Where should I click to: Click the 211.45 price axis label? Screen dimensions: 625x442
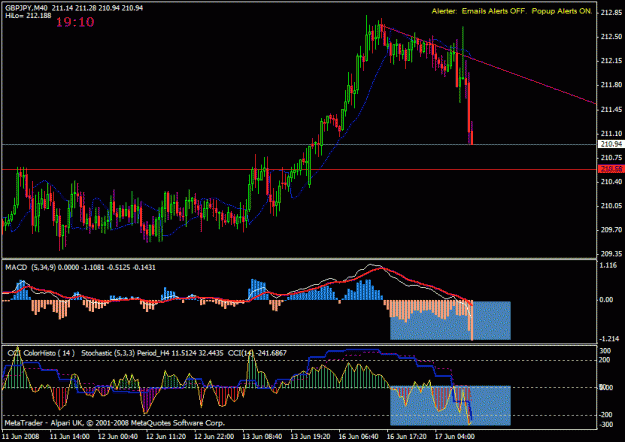(611, 110)
